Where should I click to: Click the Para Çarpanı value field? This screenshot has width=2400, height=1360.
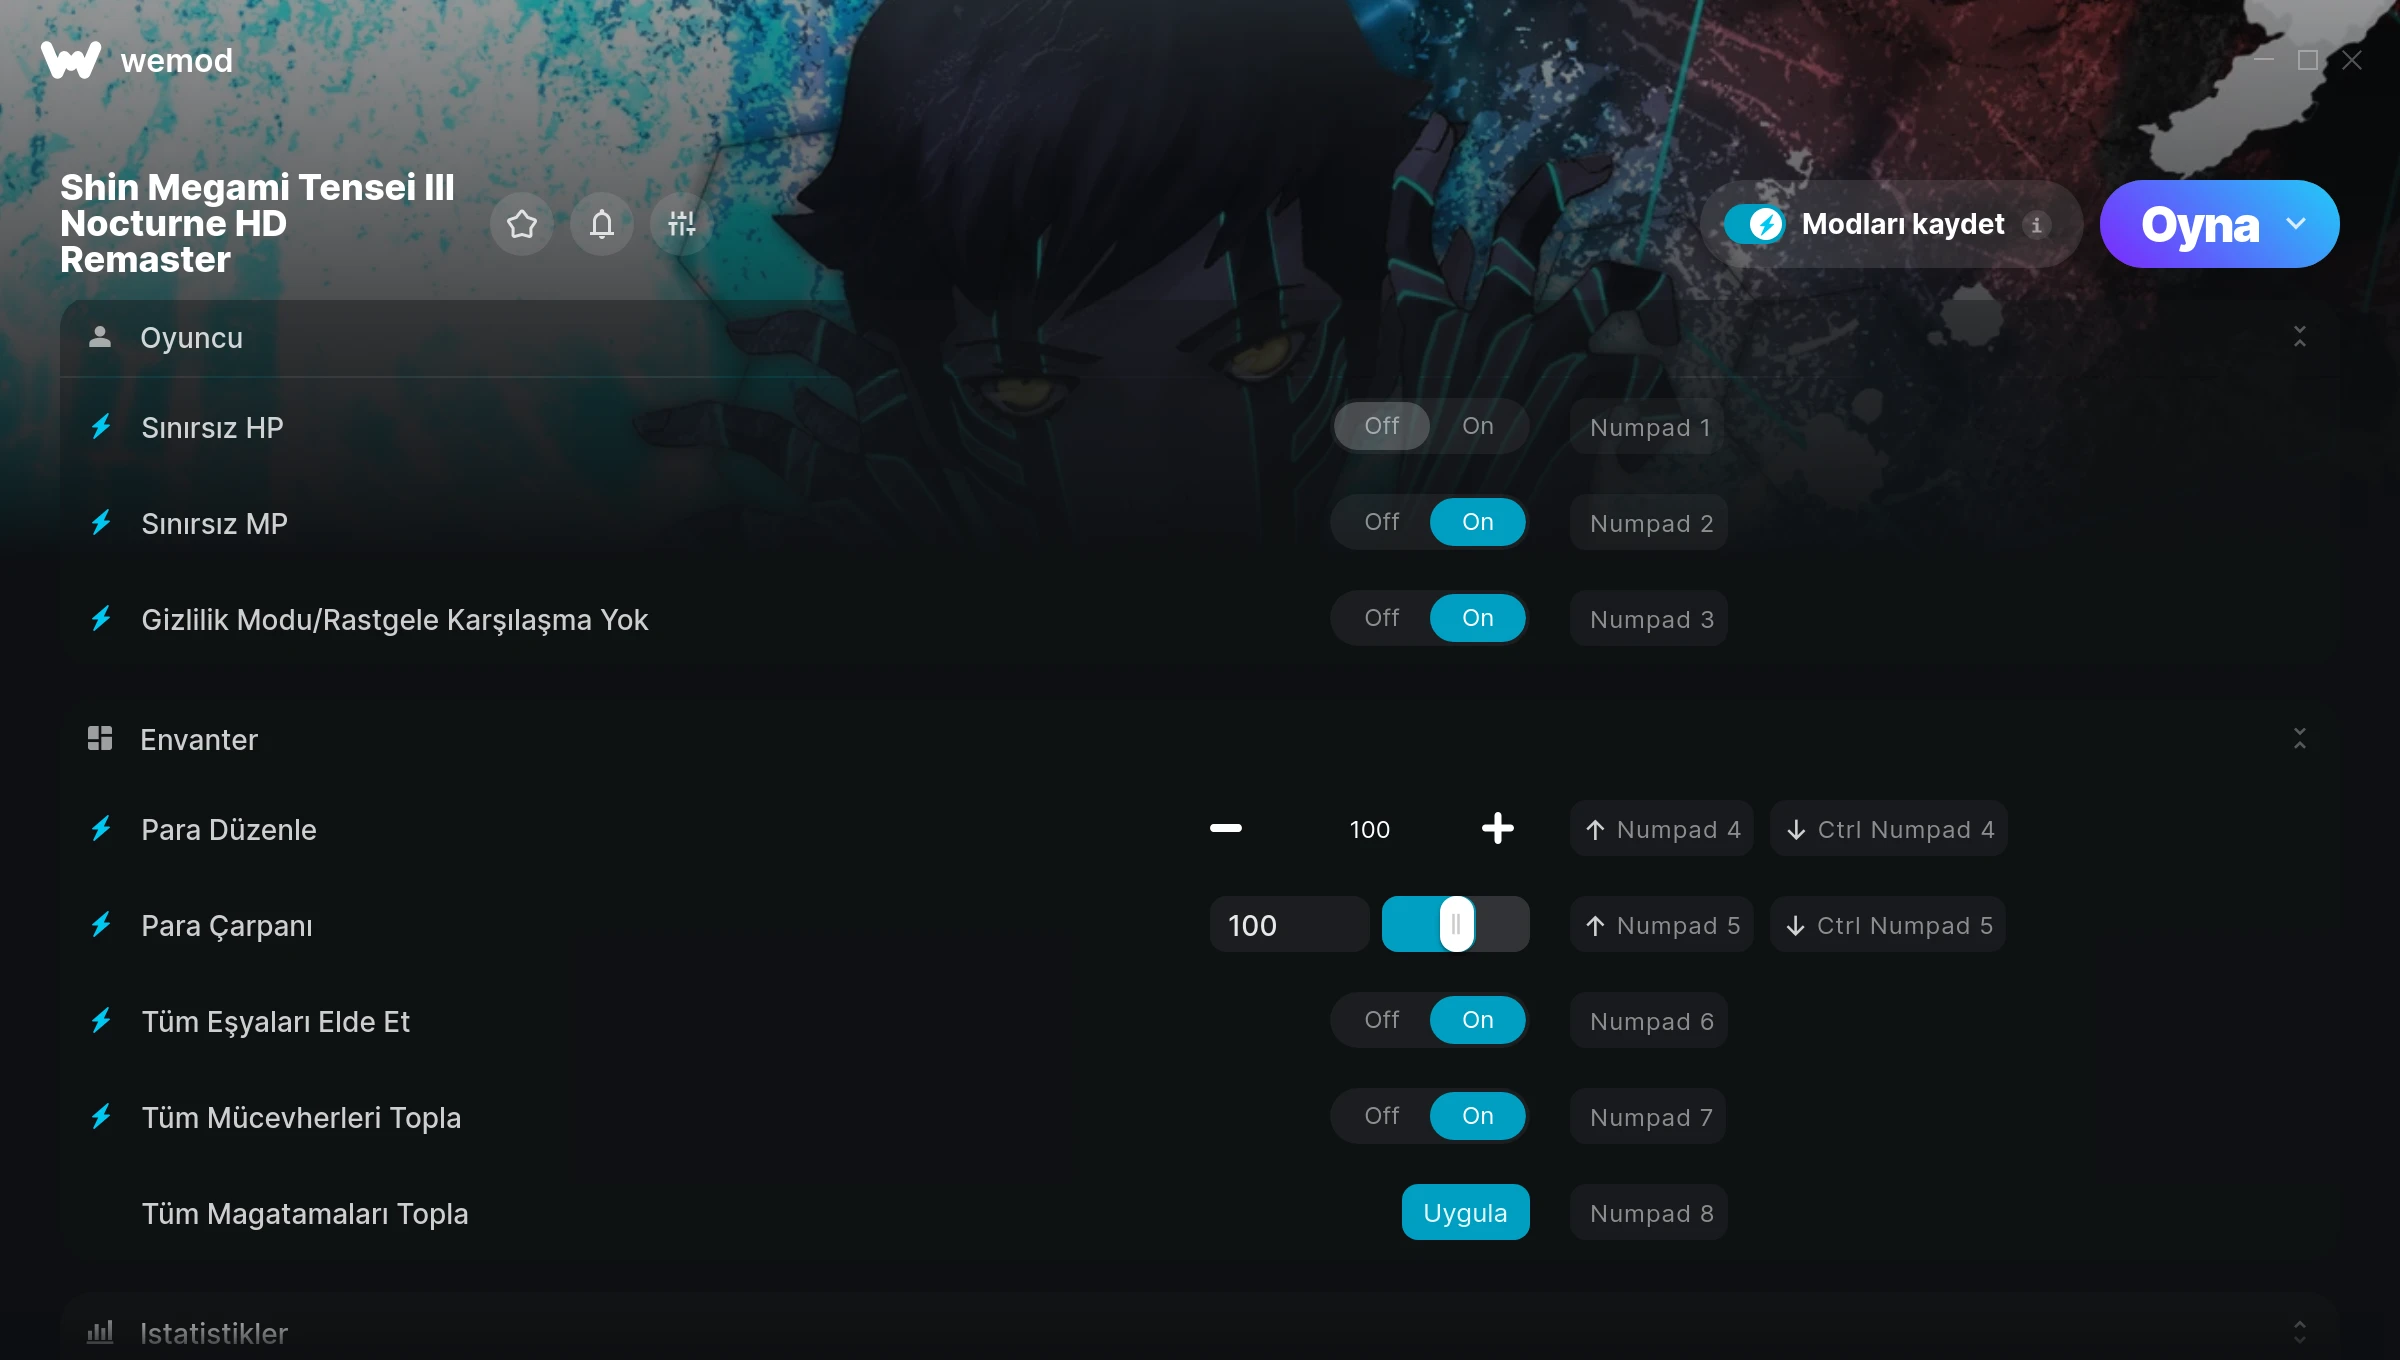[x=1289, y=925]
